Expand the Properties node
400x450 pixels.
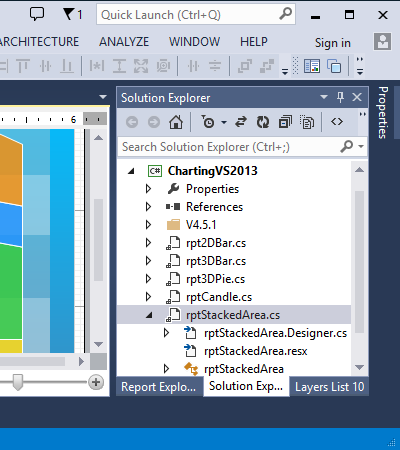(148, 189)
